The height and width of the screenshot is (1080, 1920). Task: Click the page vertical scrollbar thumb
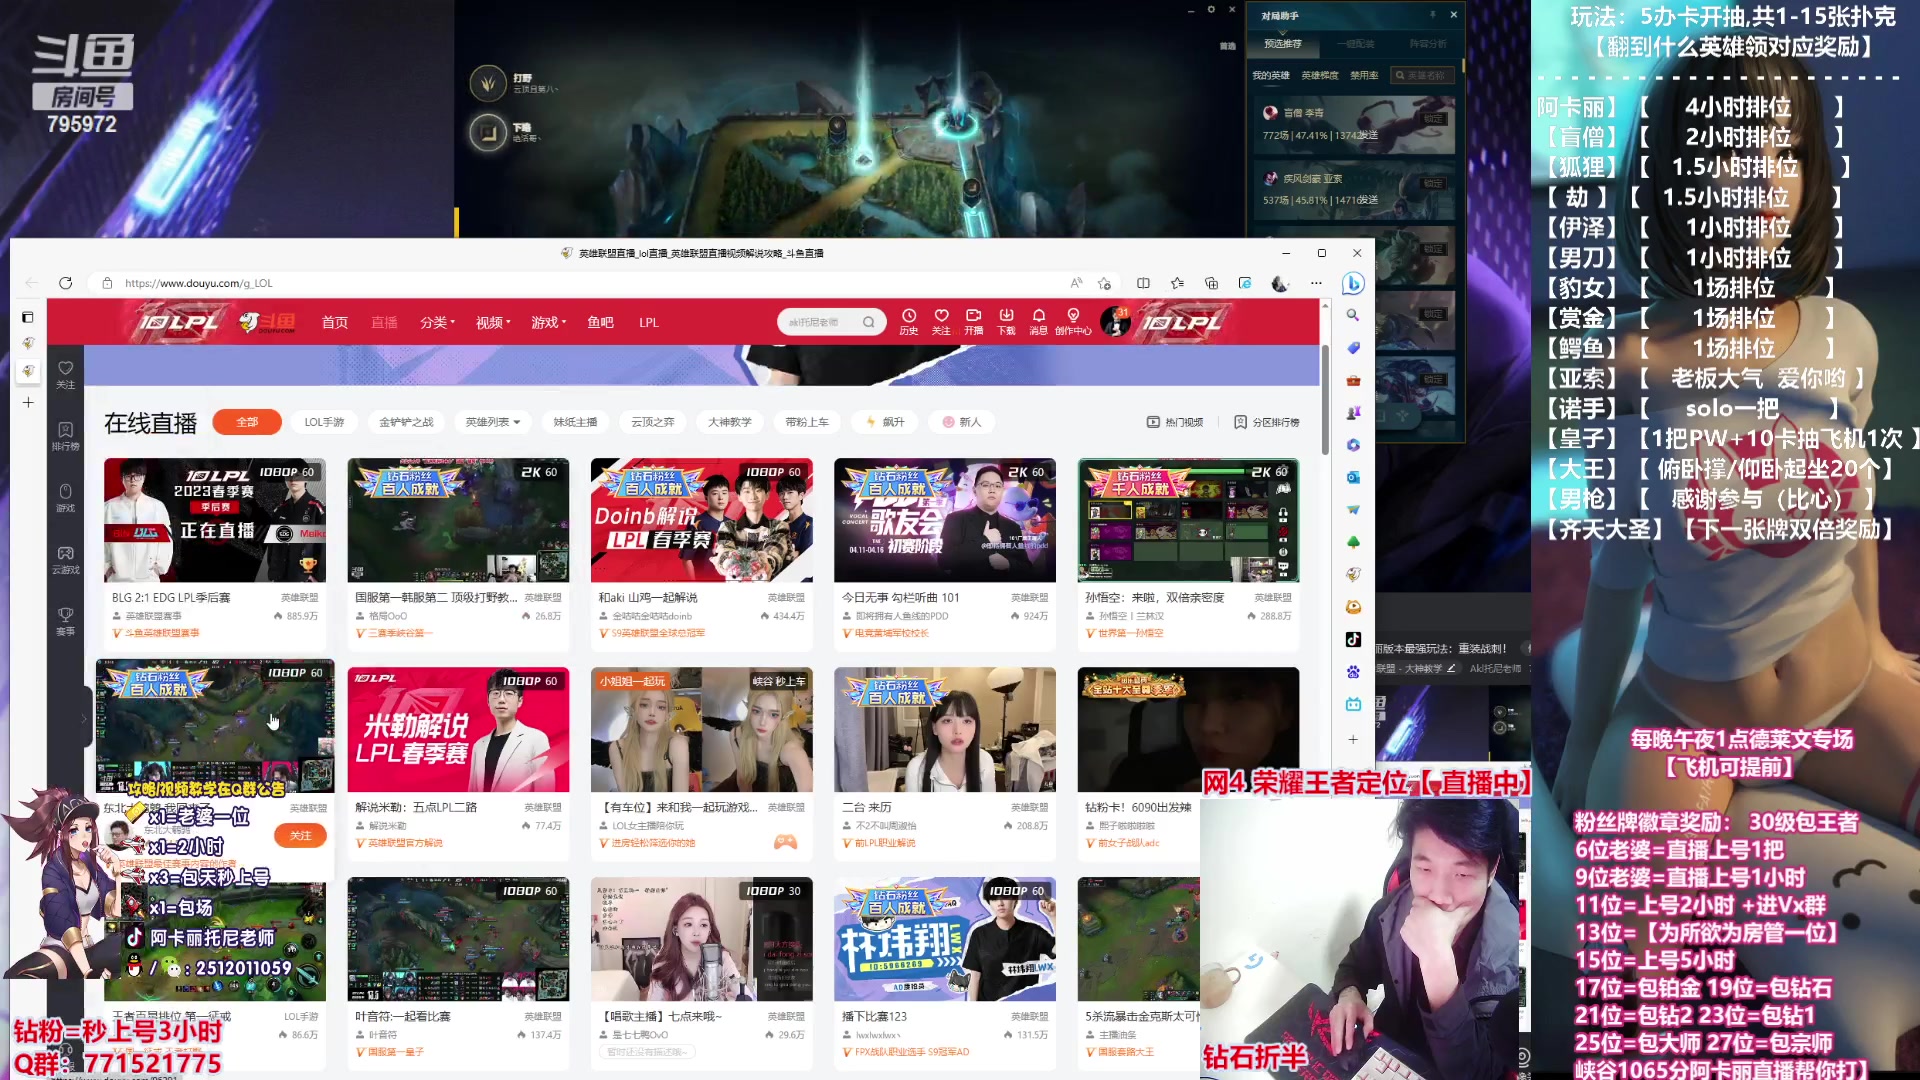click(1325, 400)
